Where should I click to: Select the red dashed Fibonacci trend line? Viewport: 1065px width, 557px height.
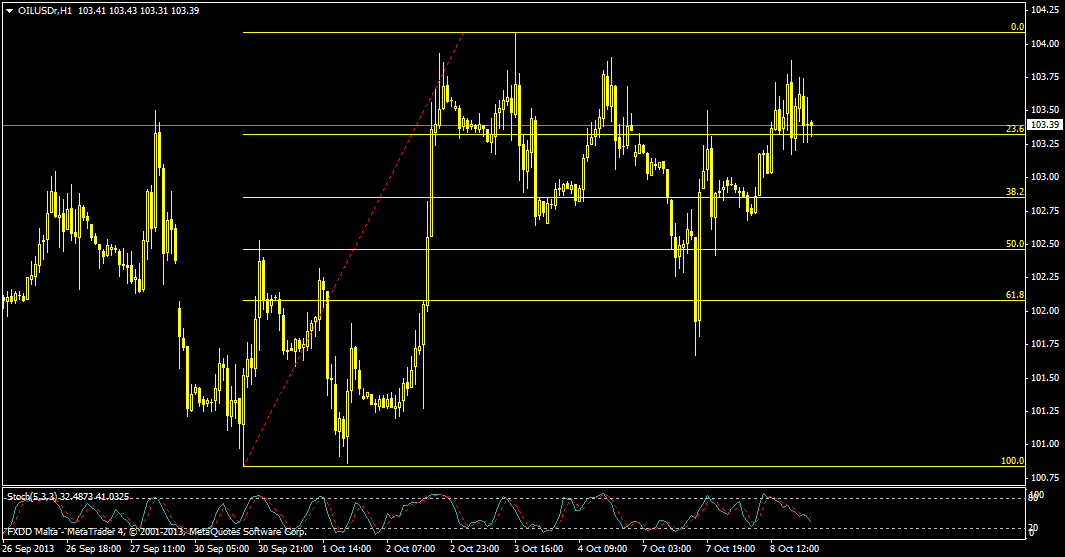353,249
